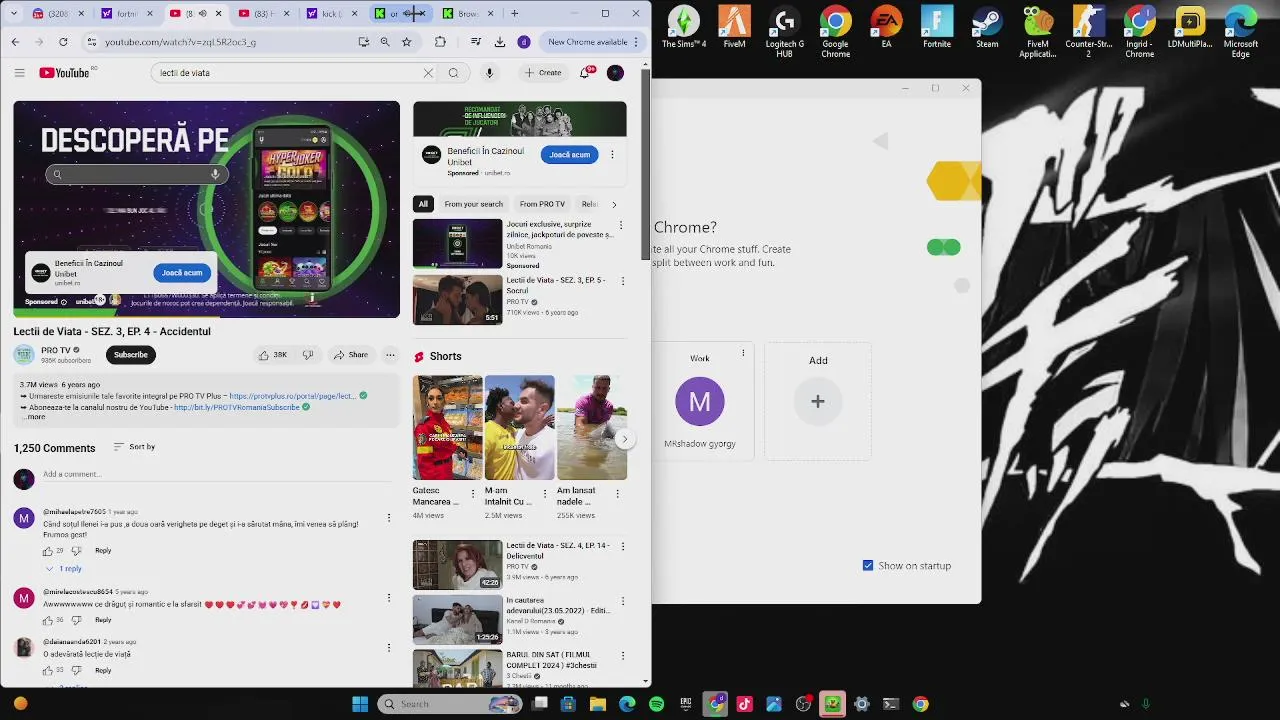The height and width of the screenshot is (720, 1280).
Task: Expand the 1 reply thread
Action: [64, 568]
